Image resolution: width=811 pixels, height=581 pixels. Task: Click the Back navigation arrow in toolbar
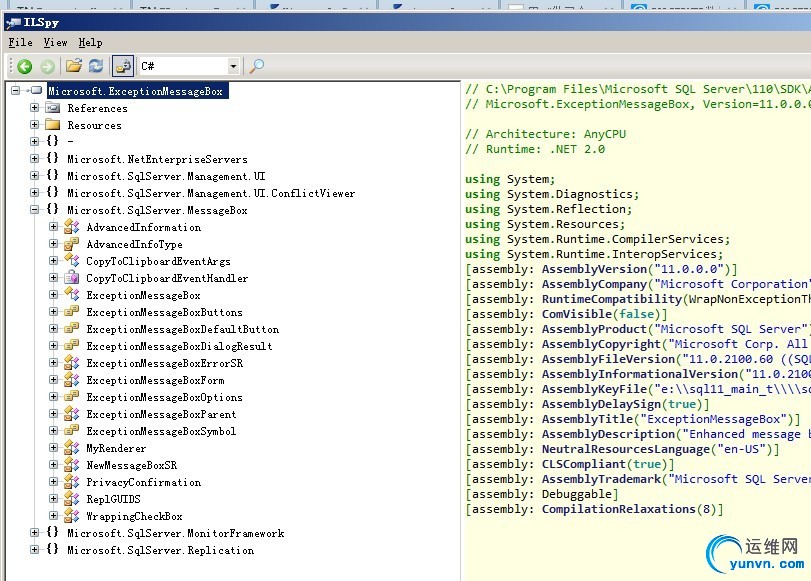tap(24, 67)
